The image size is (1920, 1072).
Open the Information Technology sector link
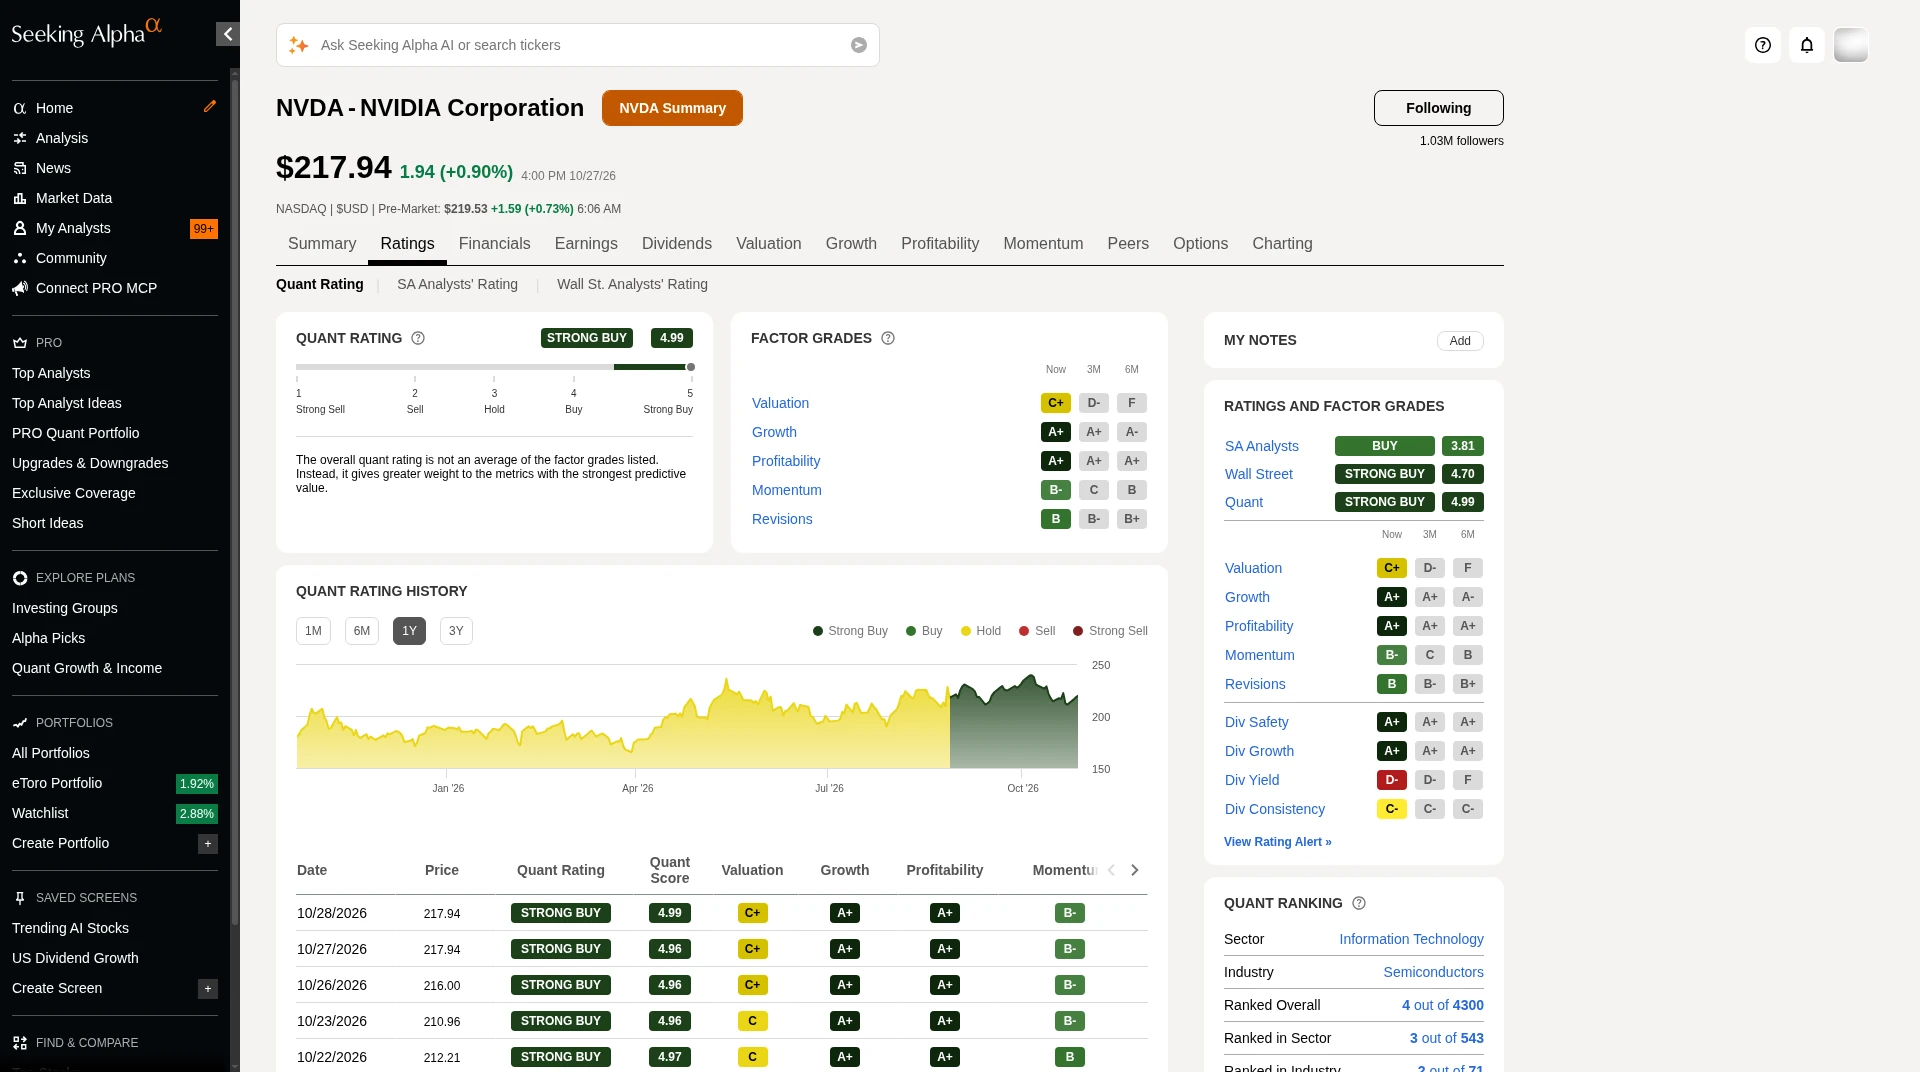pos(1411,939)
